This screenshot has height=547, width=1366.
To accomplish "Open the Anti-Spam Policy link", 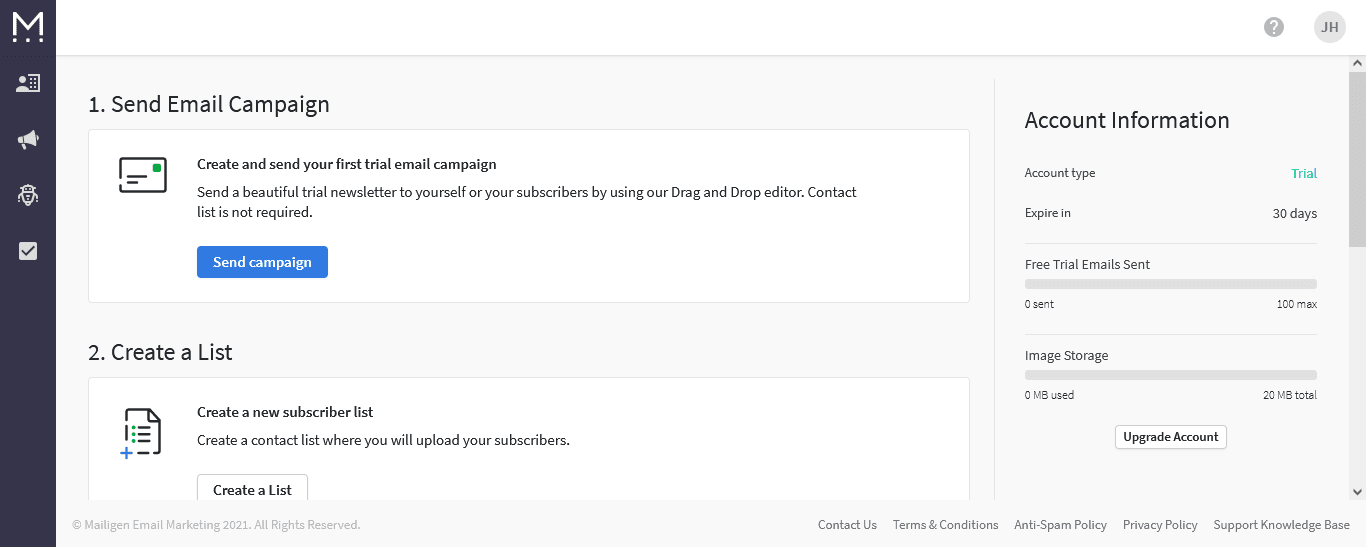I will coord(1060,525).
